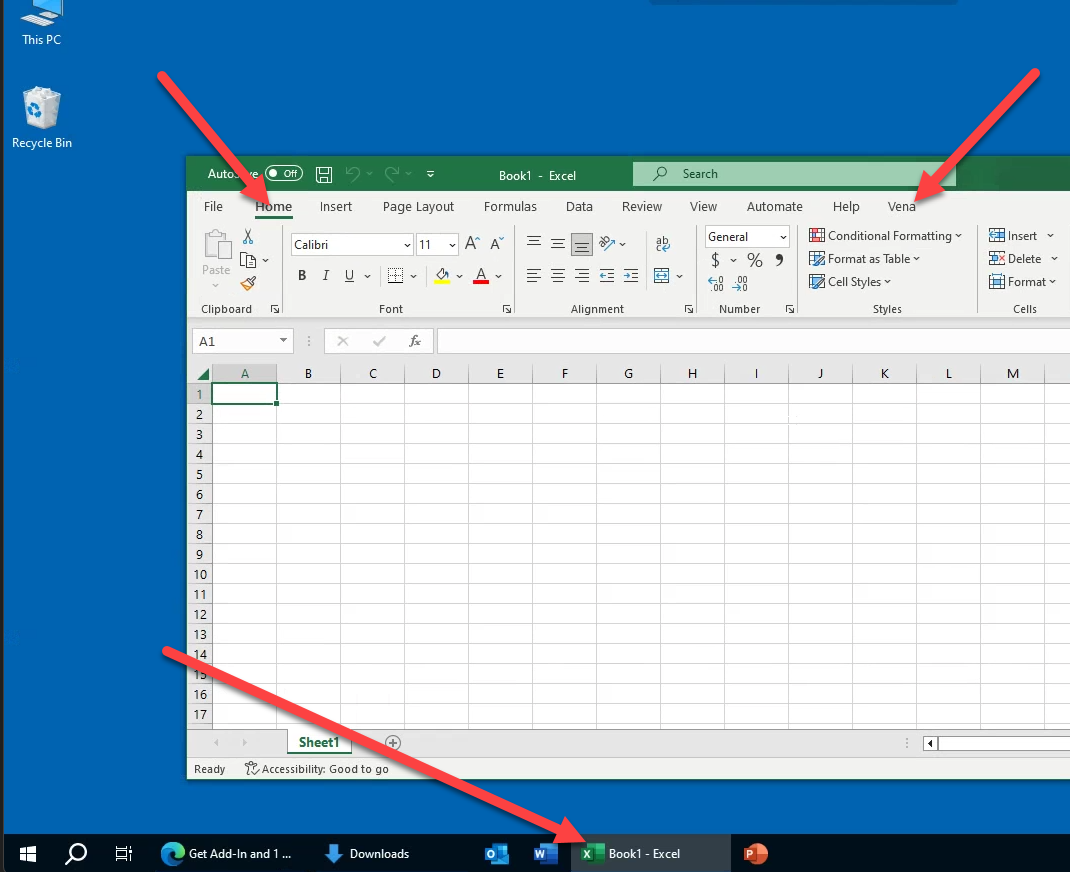1070x872 pixels.
Task: Apply Comma Style number format
Action: click(x=779, y=260)
